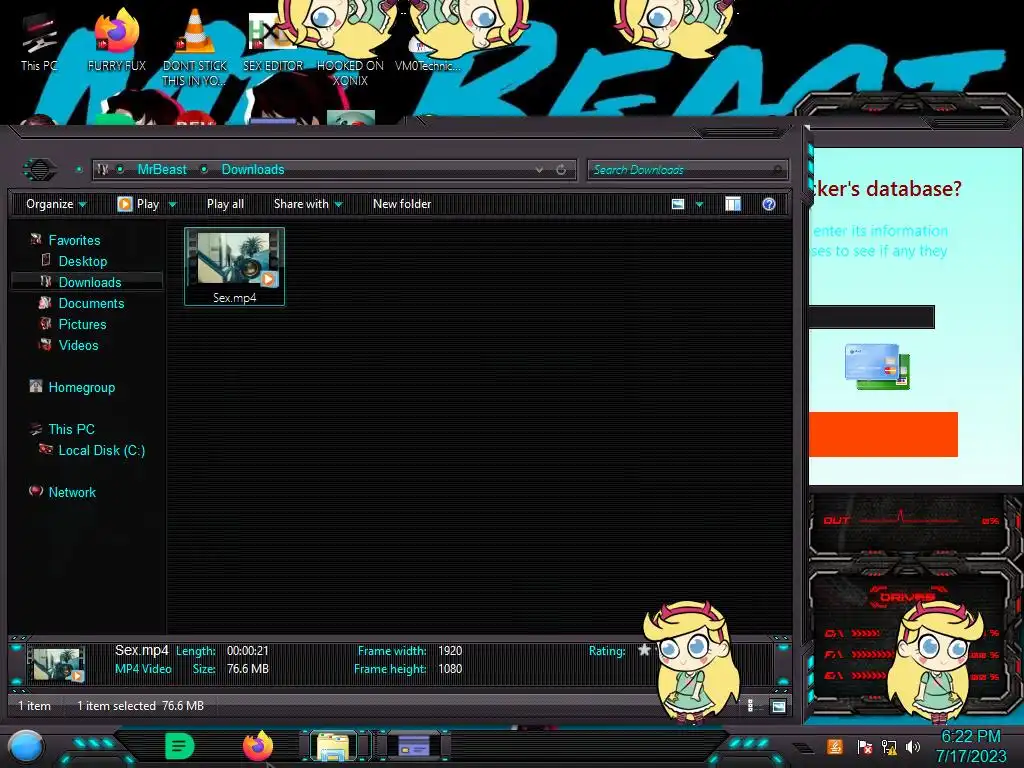Viewport: 1024px width, 768px height.
Task: Select Network in navigation pane
Action: (x=72, y=492)
